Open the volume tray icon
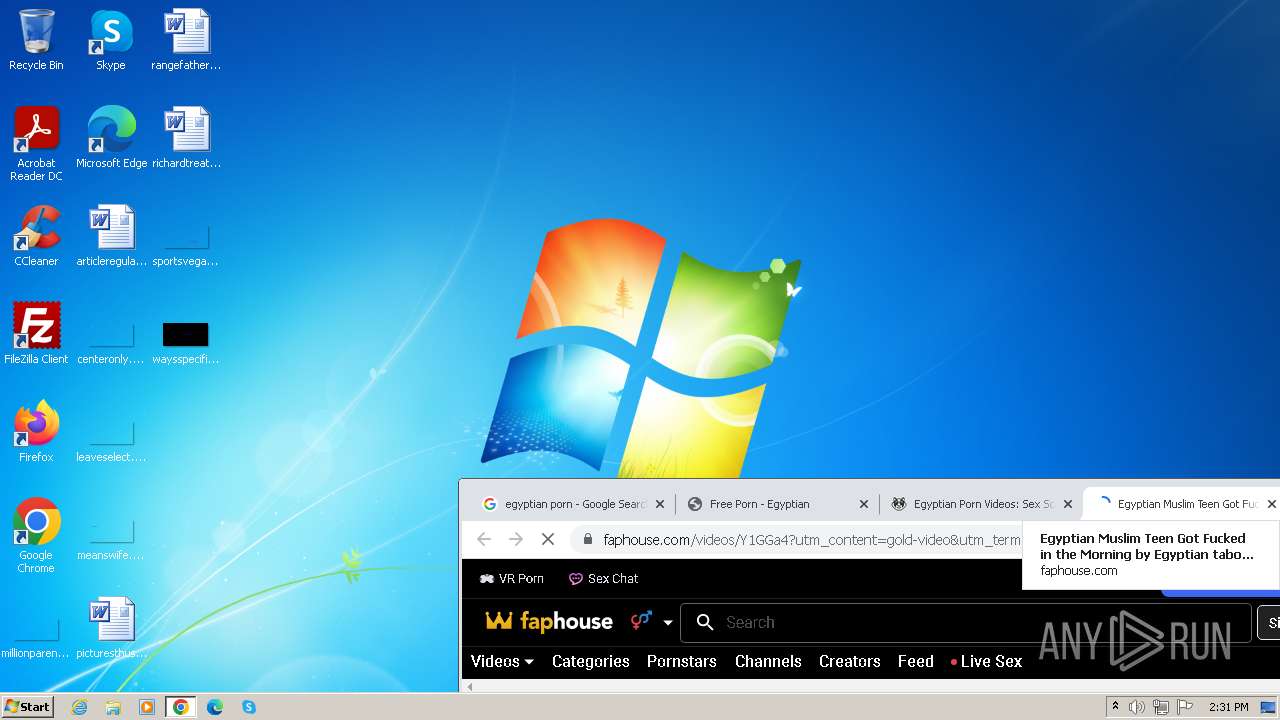The image size is (1280, 720). point(1137,707)
